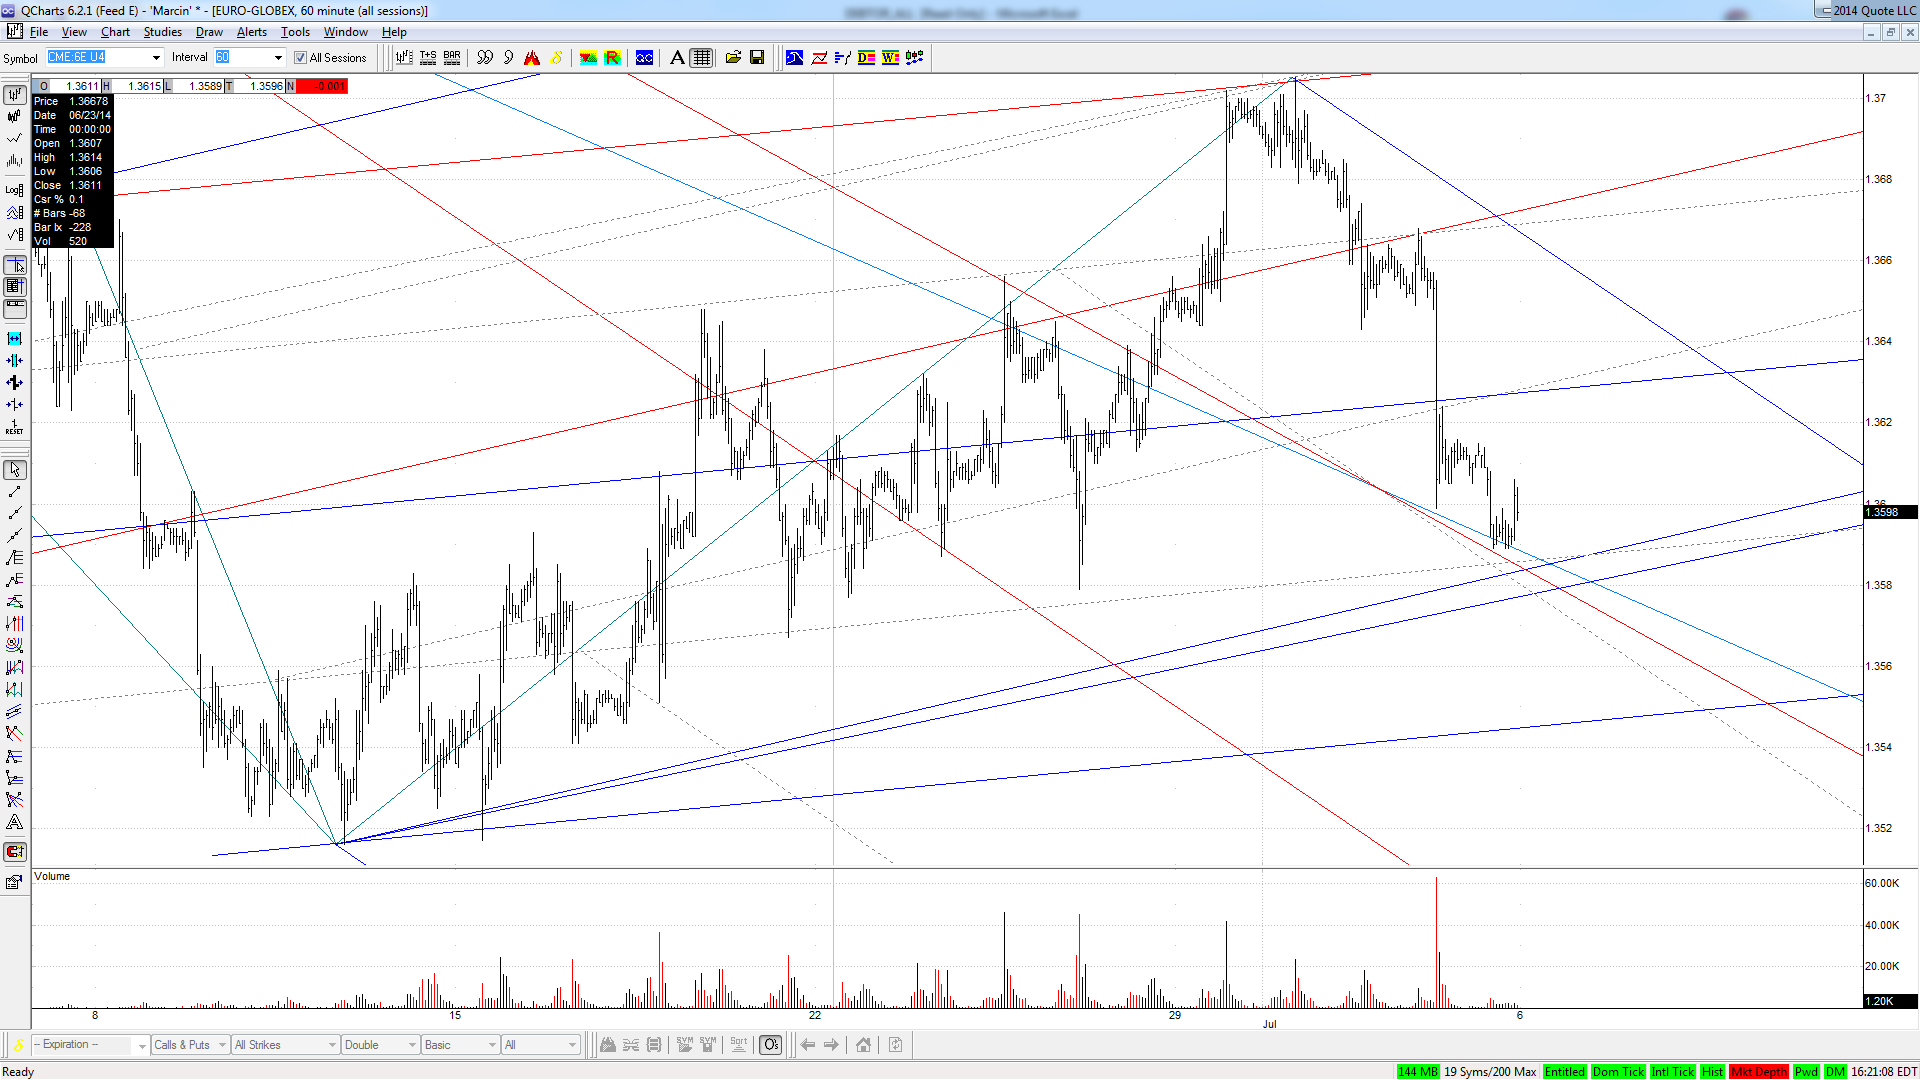The image size is (1920, 1080).
Task: Click the red magnet snap icon in sidebar
Action: point(15,852)
